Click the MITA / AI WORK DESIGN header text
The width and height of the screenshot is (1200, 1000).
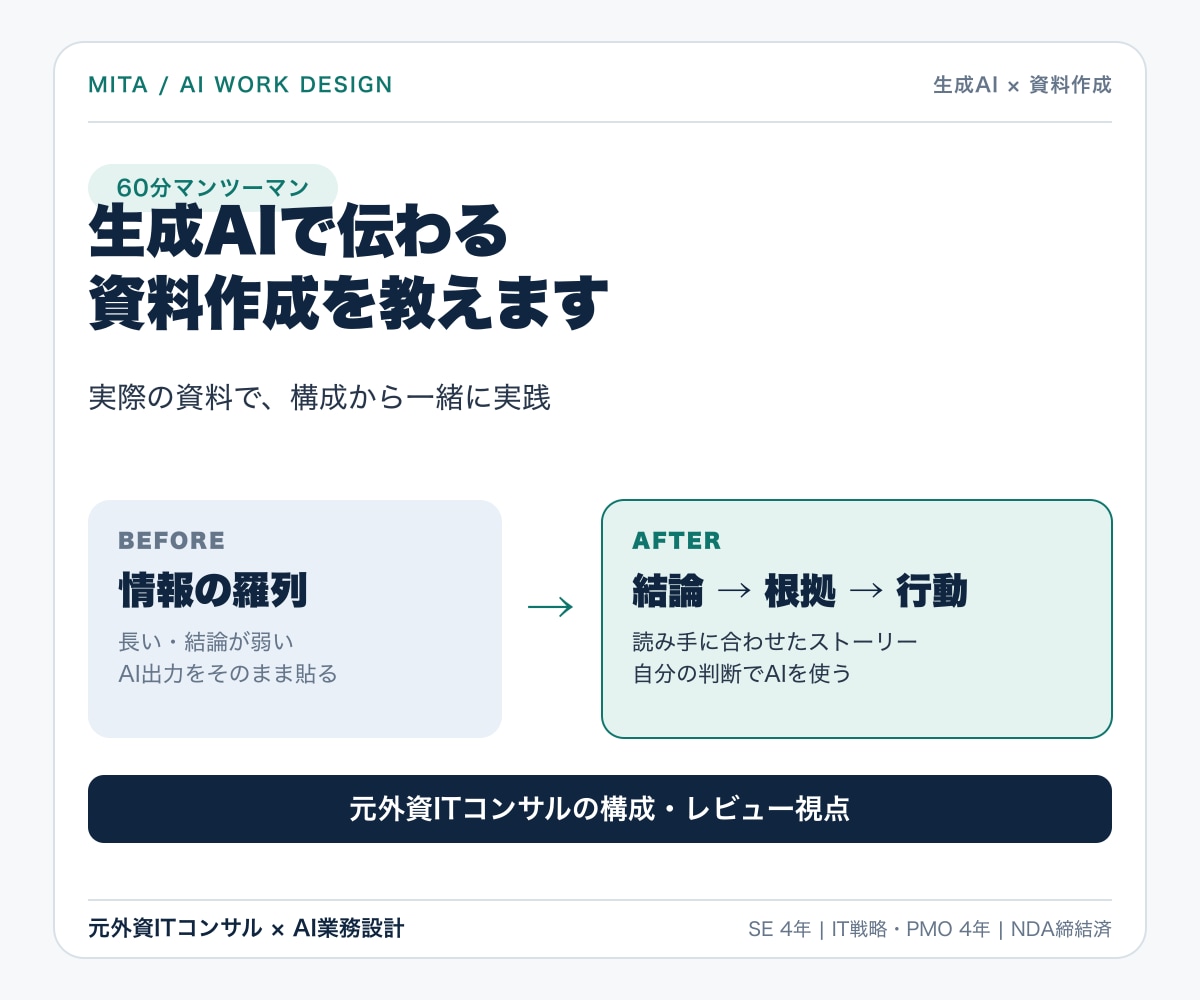click(x=240, y=85)
